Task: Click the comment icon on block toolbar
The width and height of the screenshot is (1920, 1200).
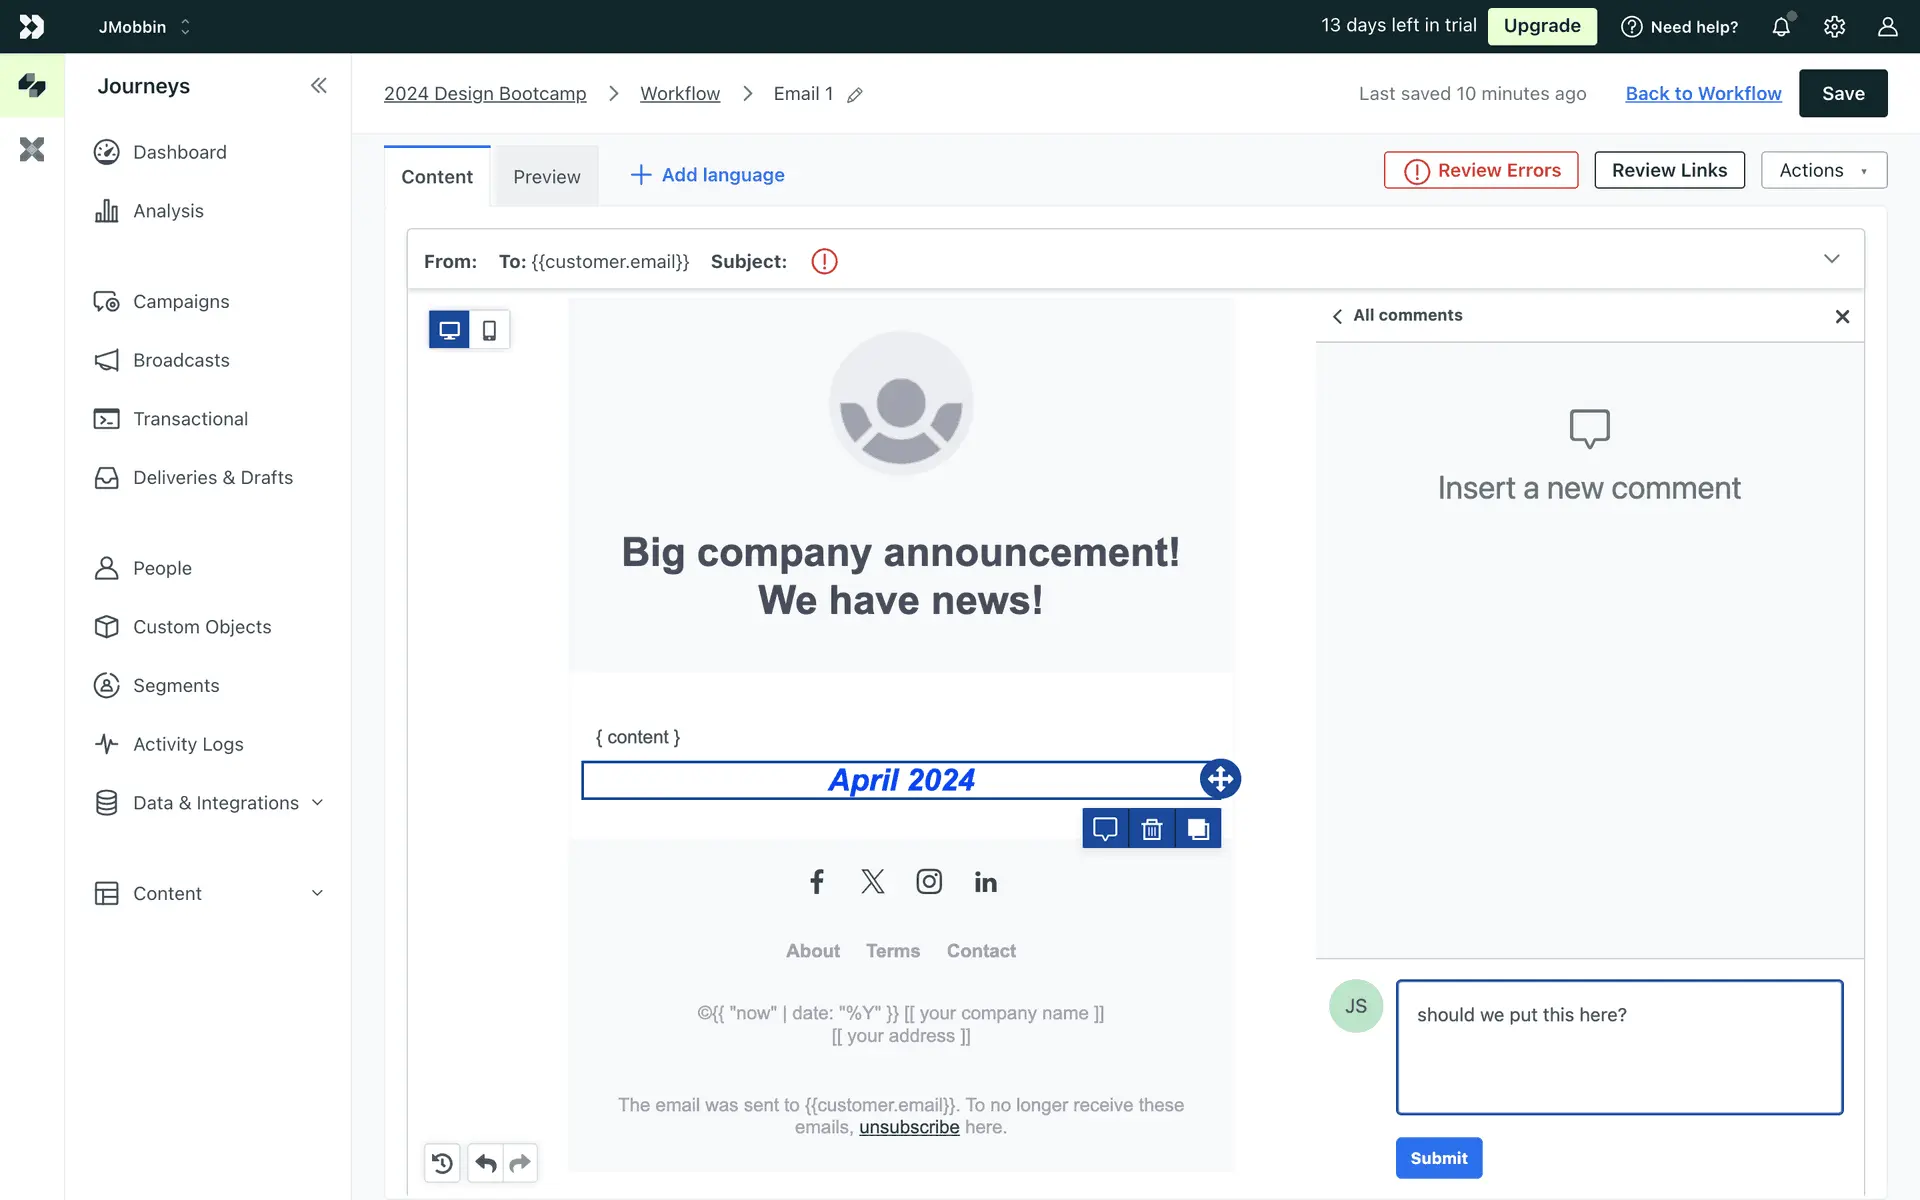Action: pyautogui.click(x=1105, y=829)
